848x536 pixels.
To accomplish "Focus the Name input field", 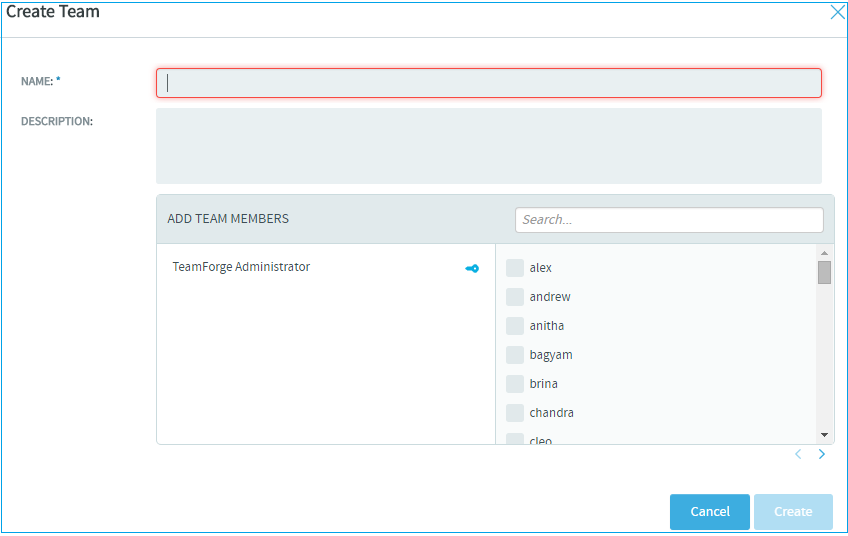I will [489, 83].
